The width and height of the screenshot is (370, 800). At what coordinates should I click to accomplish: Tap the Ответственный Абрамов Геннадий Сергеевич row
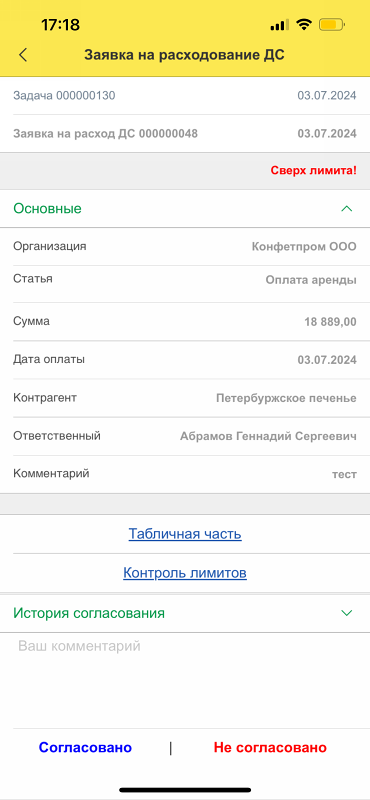(185, 436)
